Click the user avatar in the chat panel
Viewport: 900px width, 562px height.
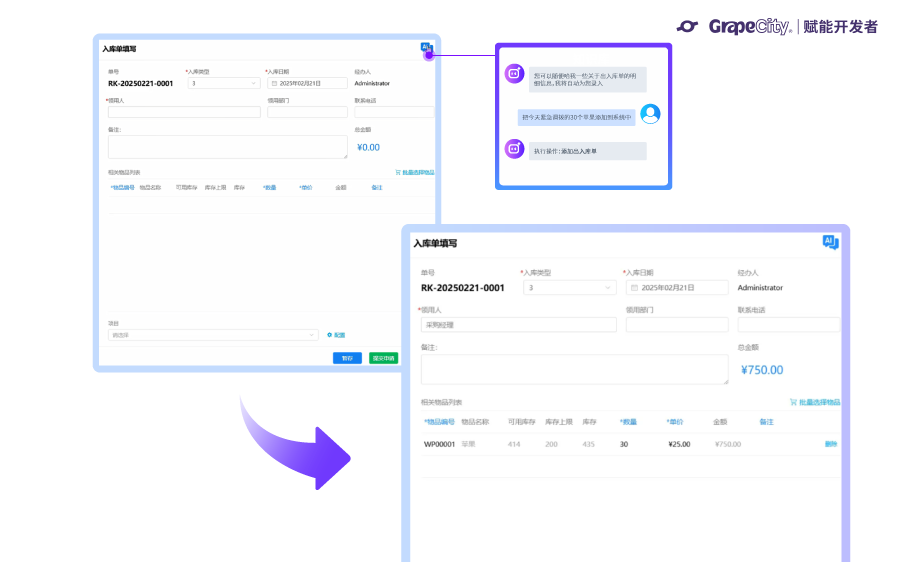650,114
